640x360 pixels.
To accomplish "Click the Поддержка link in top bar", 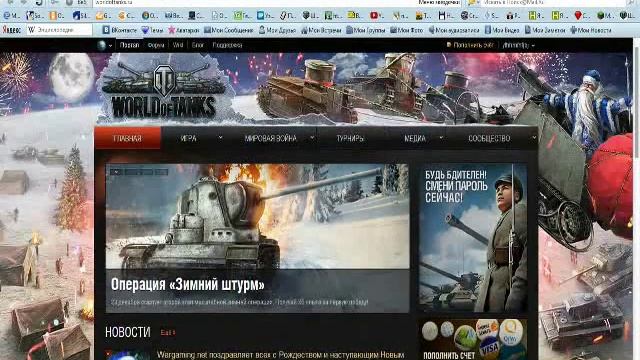I will tap(227, 45).
